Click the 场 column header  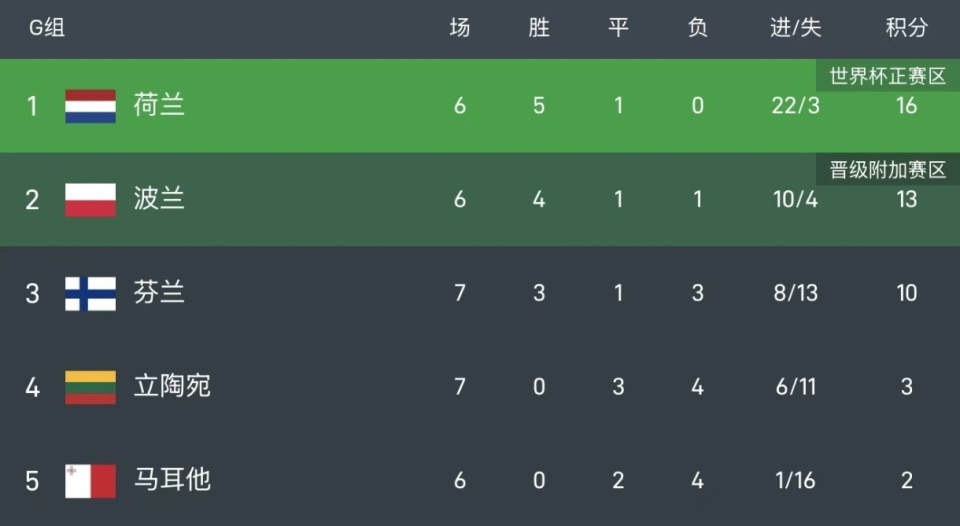pos(460,28)
